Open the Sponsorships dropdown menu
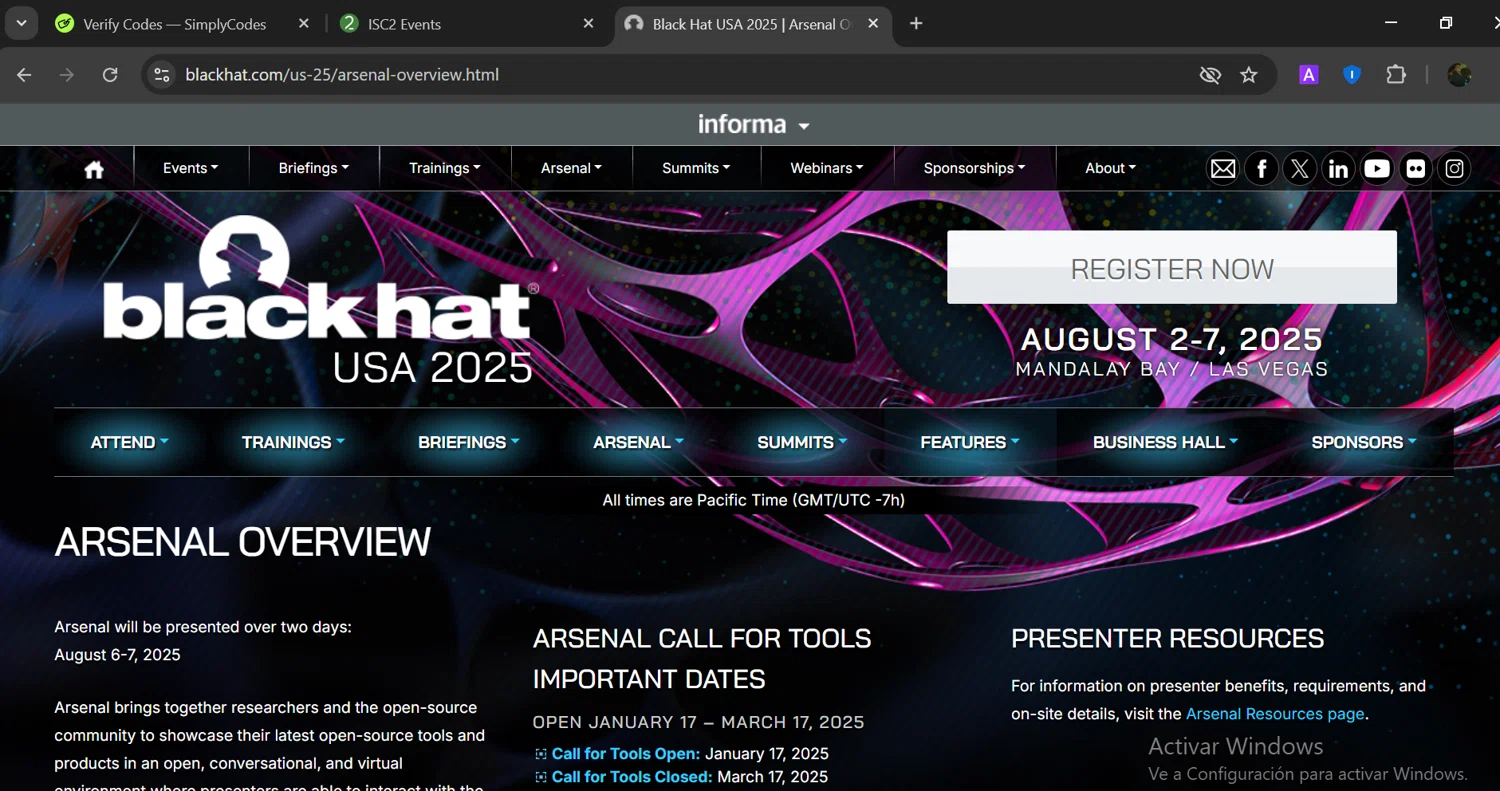This screenshot has width=1500, height=791. point(974,168)
